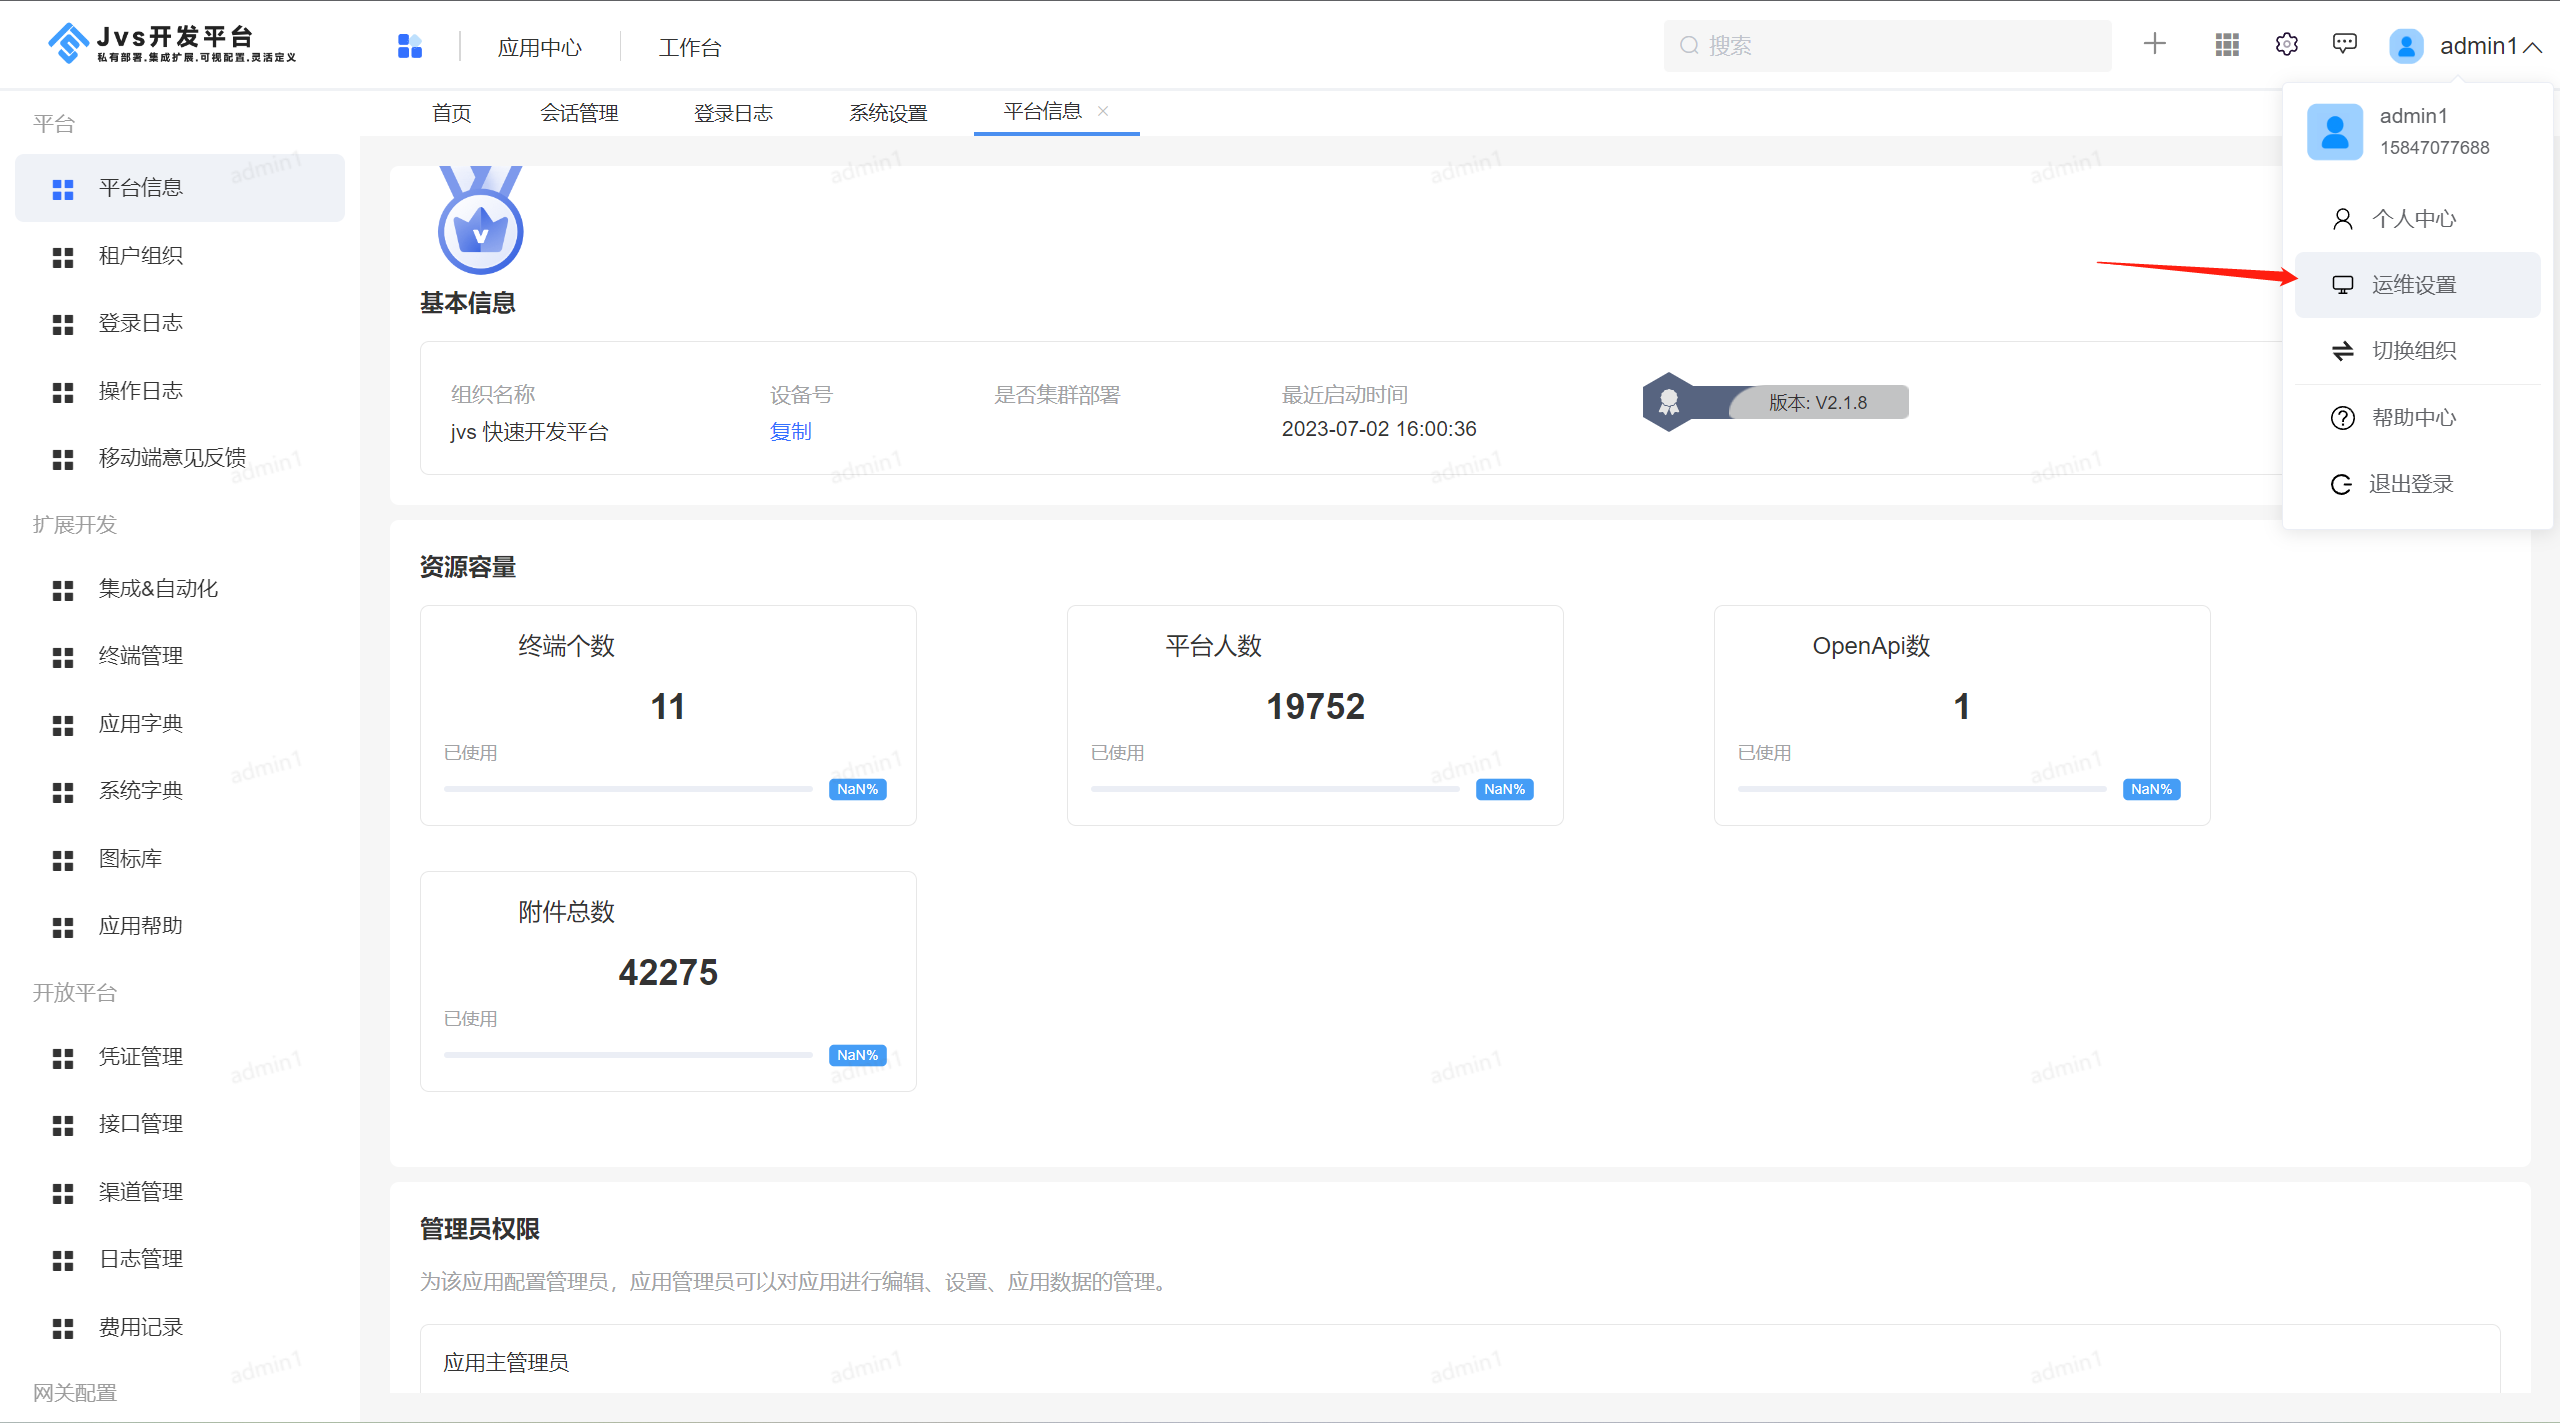Click the plus add icon in header

(2155, 44)
